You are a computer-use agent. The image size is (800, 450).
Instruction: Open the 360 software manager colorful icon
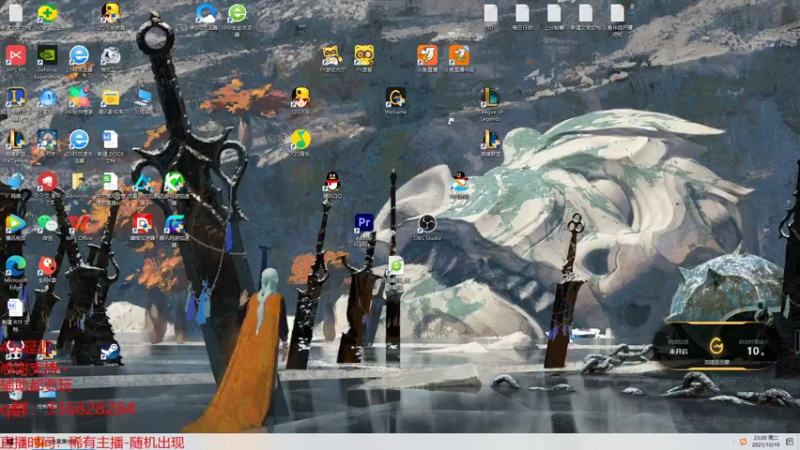[79, 97]
